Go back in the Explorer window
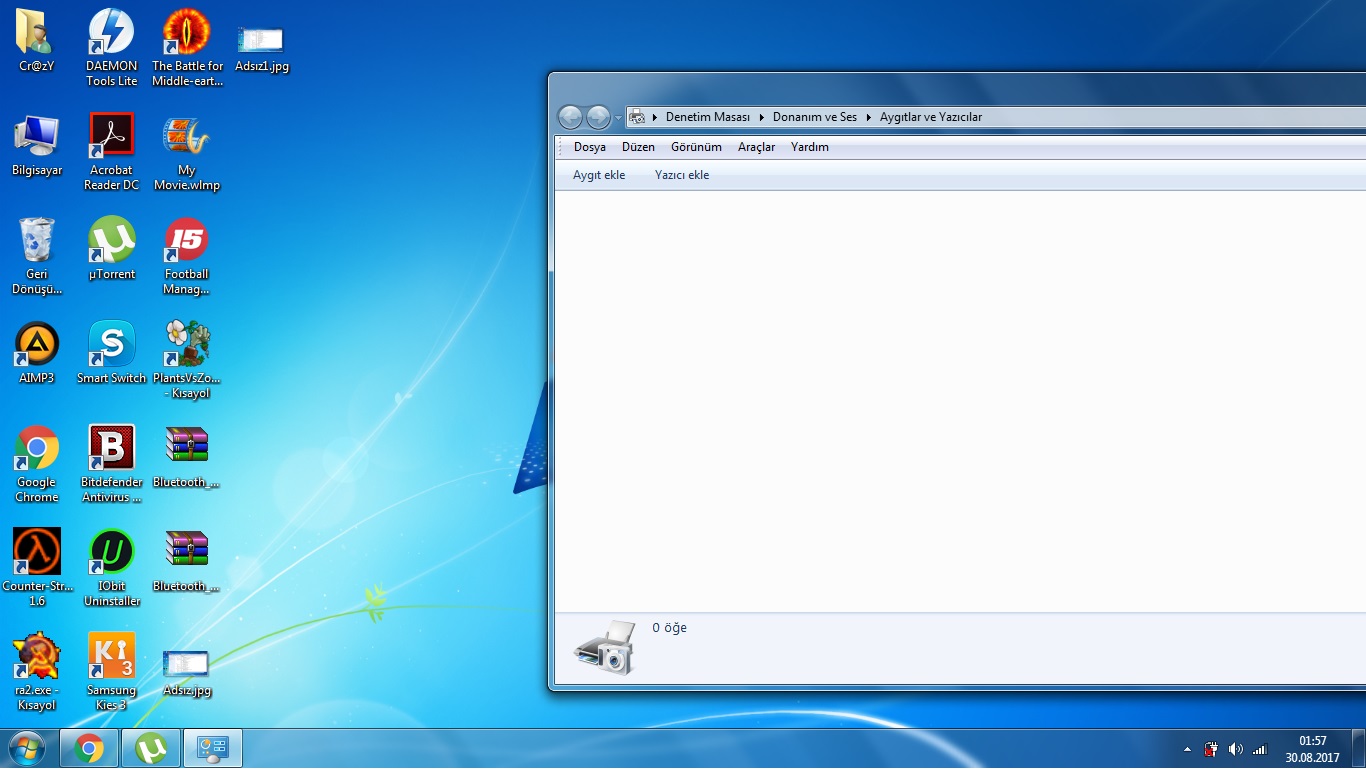This screenshot has height=772, width=1366. (x=570, y=117)
